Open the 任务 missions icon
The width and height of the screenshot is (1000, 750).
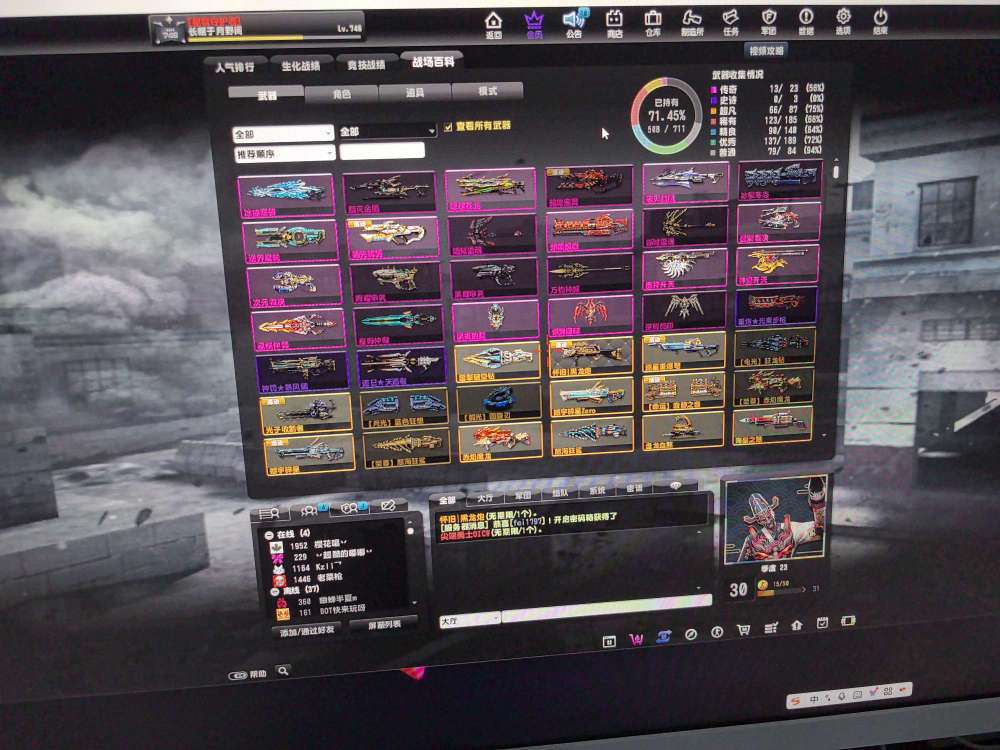tap(731, 22)
